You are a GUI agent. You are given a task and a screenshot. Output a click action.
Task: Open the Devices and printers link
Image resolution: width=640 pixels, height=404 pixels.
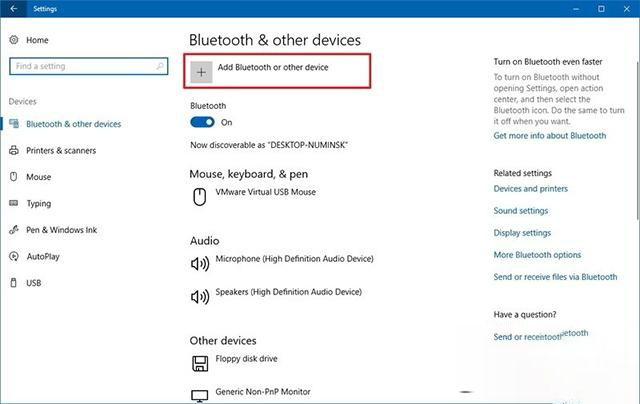(x=530, y=188)
